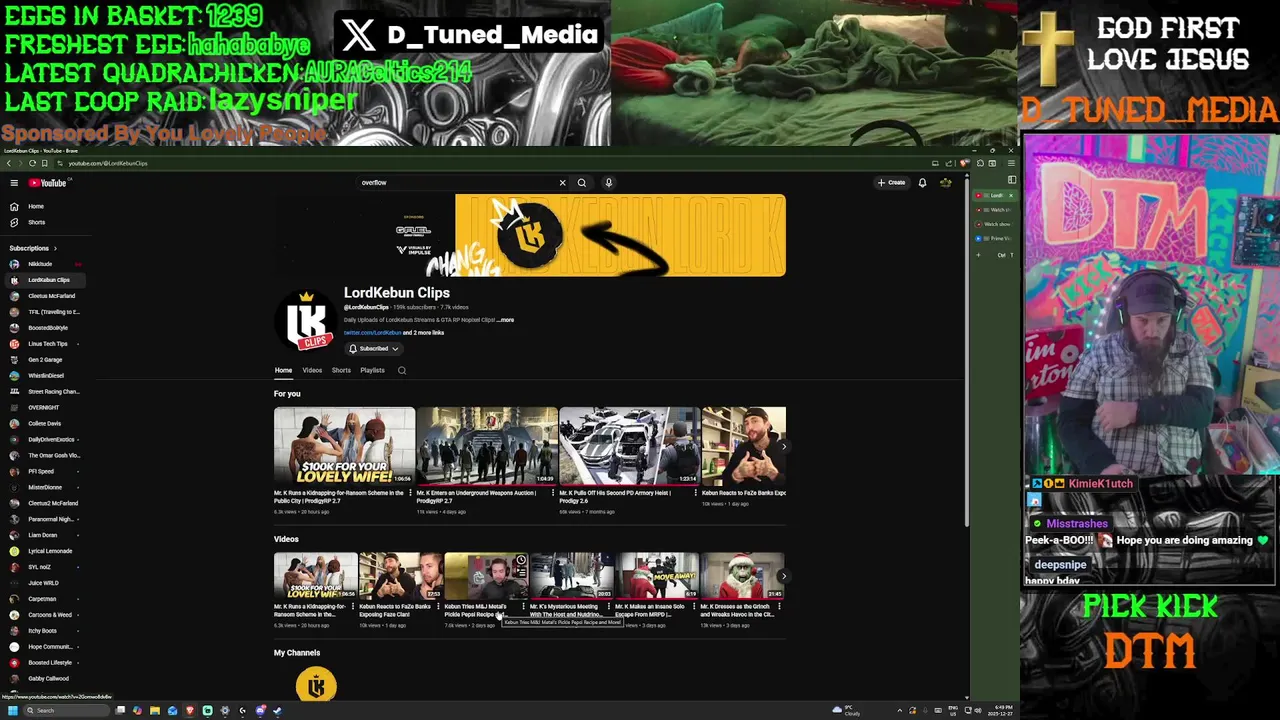Viewport: 1280px width, 720px height.
Task: Open the taskbar weather widget
Action: tap(845, 711)
